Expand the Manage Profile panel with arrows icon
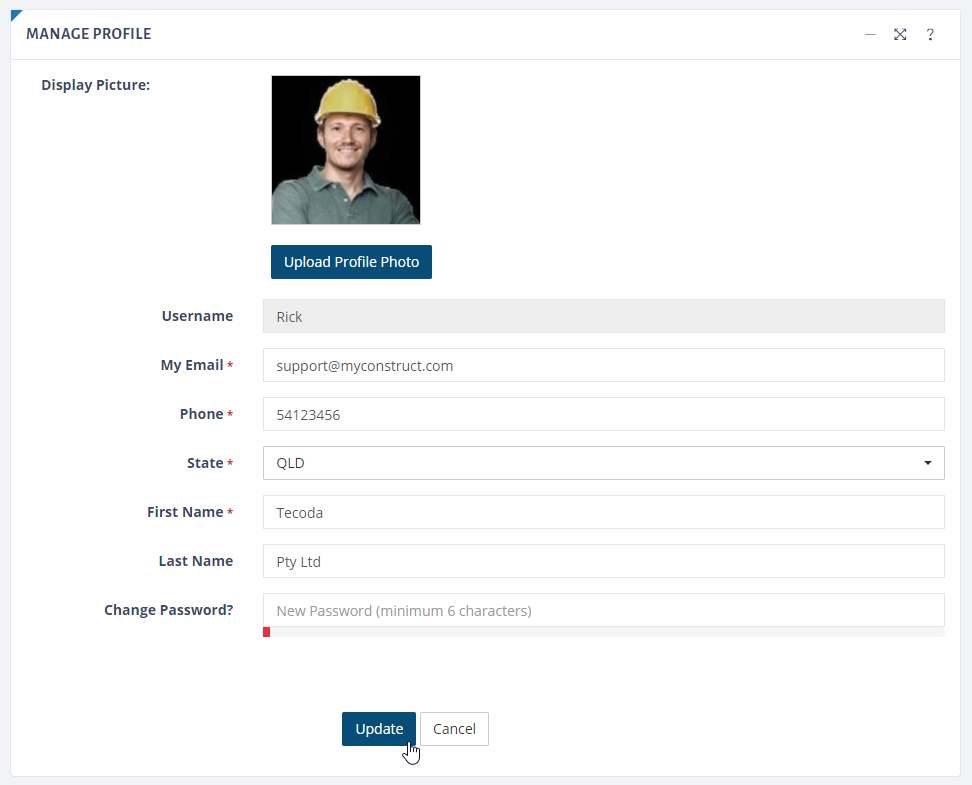Viewport: 972px width, 785px height. [x=900, y=35]
